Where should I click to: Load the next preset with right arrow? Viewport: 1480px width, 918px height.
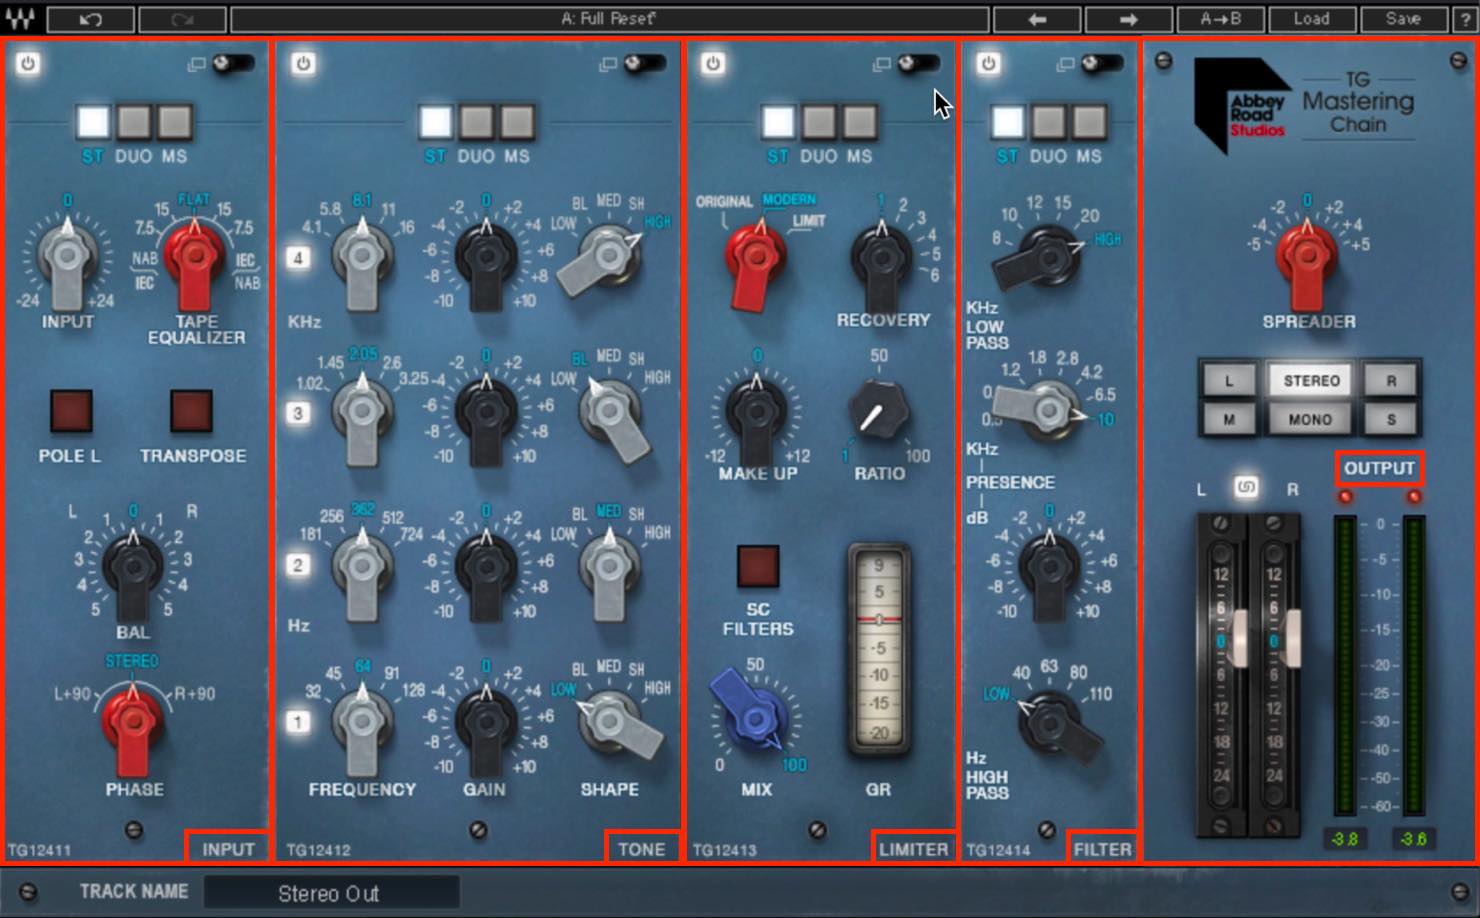pos(1128,19)
